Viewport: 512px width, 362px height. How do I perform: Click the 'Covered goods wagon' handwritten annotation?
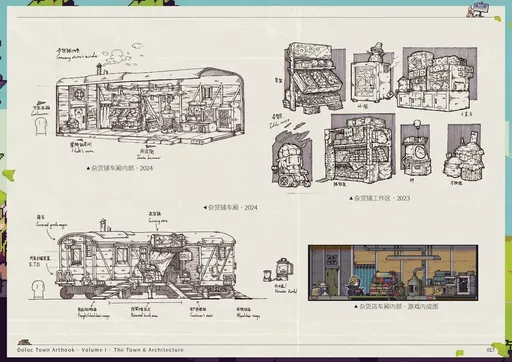[x=52, y=225]
